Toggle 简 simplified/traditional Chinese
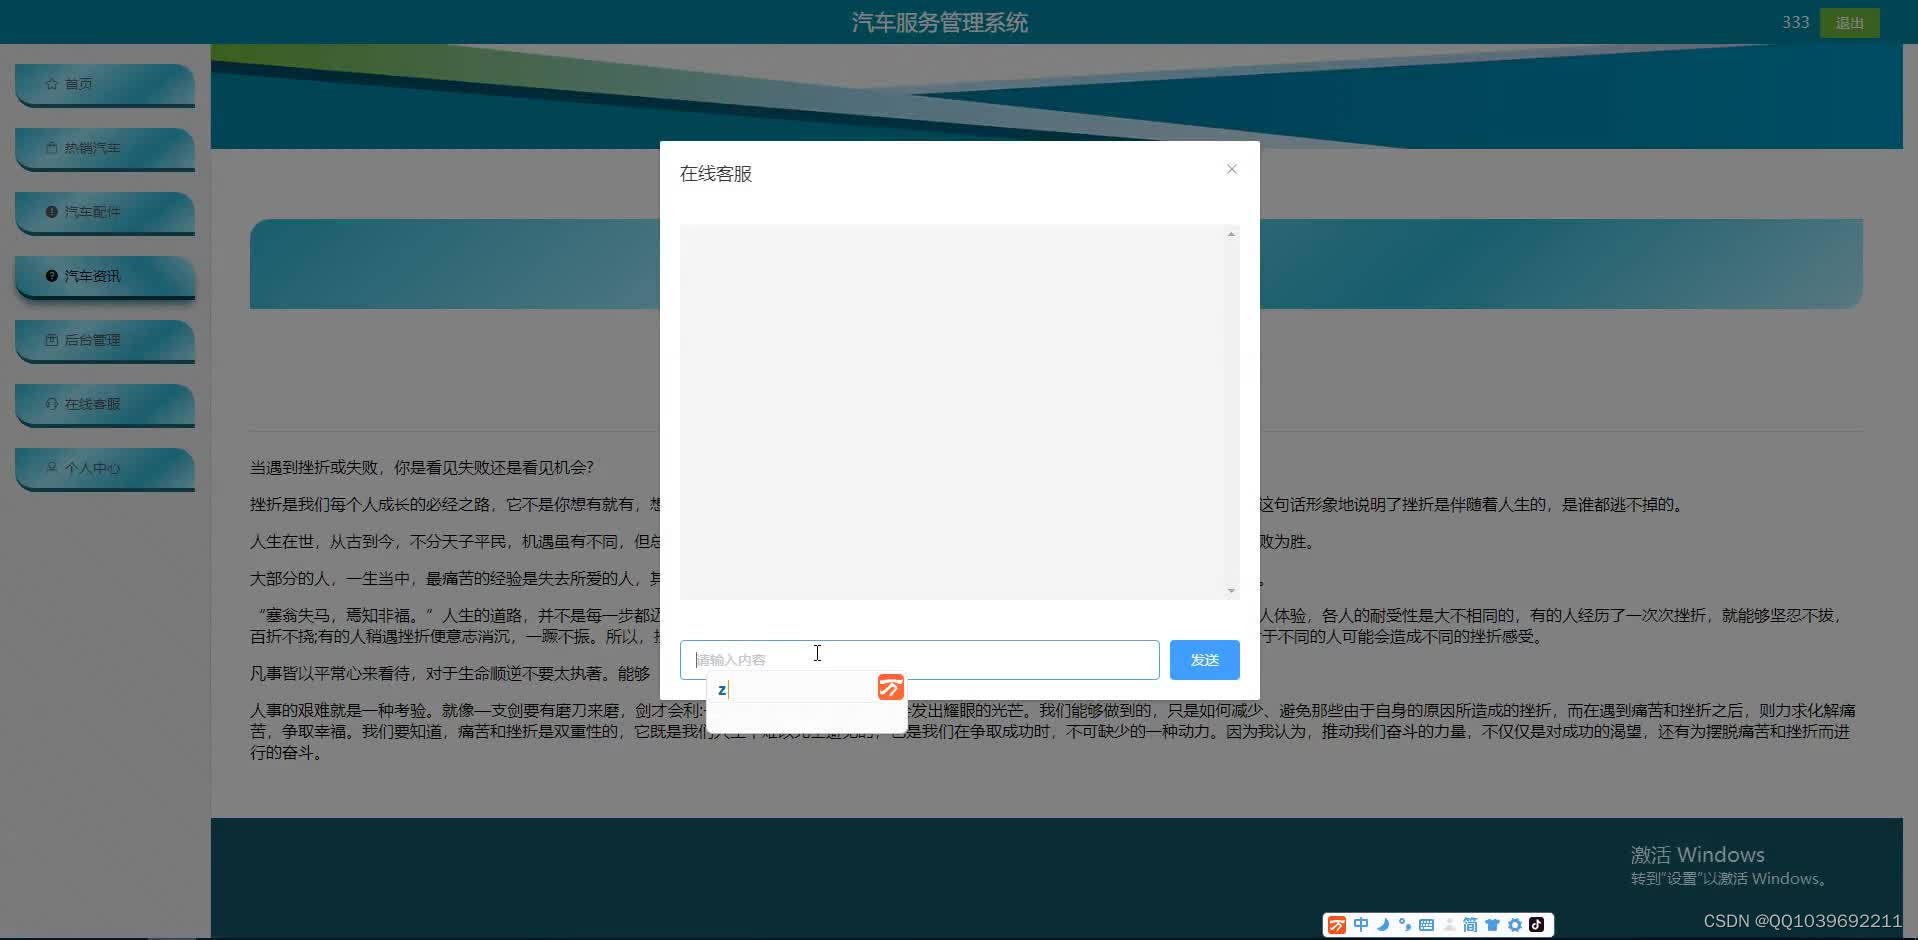The image size is (1918, 940). 1470,925
